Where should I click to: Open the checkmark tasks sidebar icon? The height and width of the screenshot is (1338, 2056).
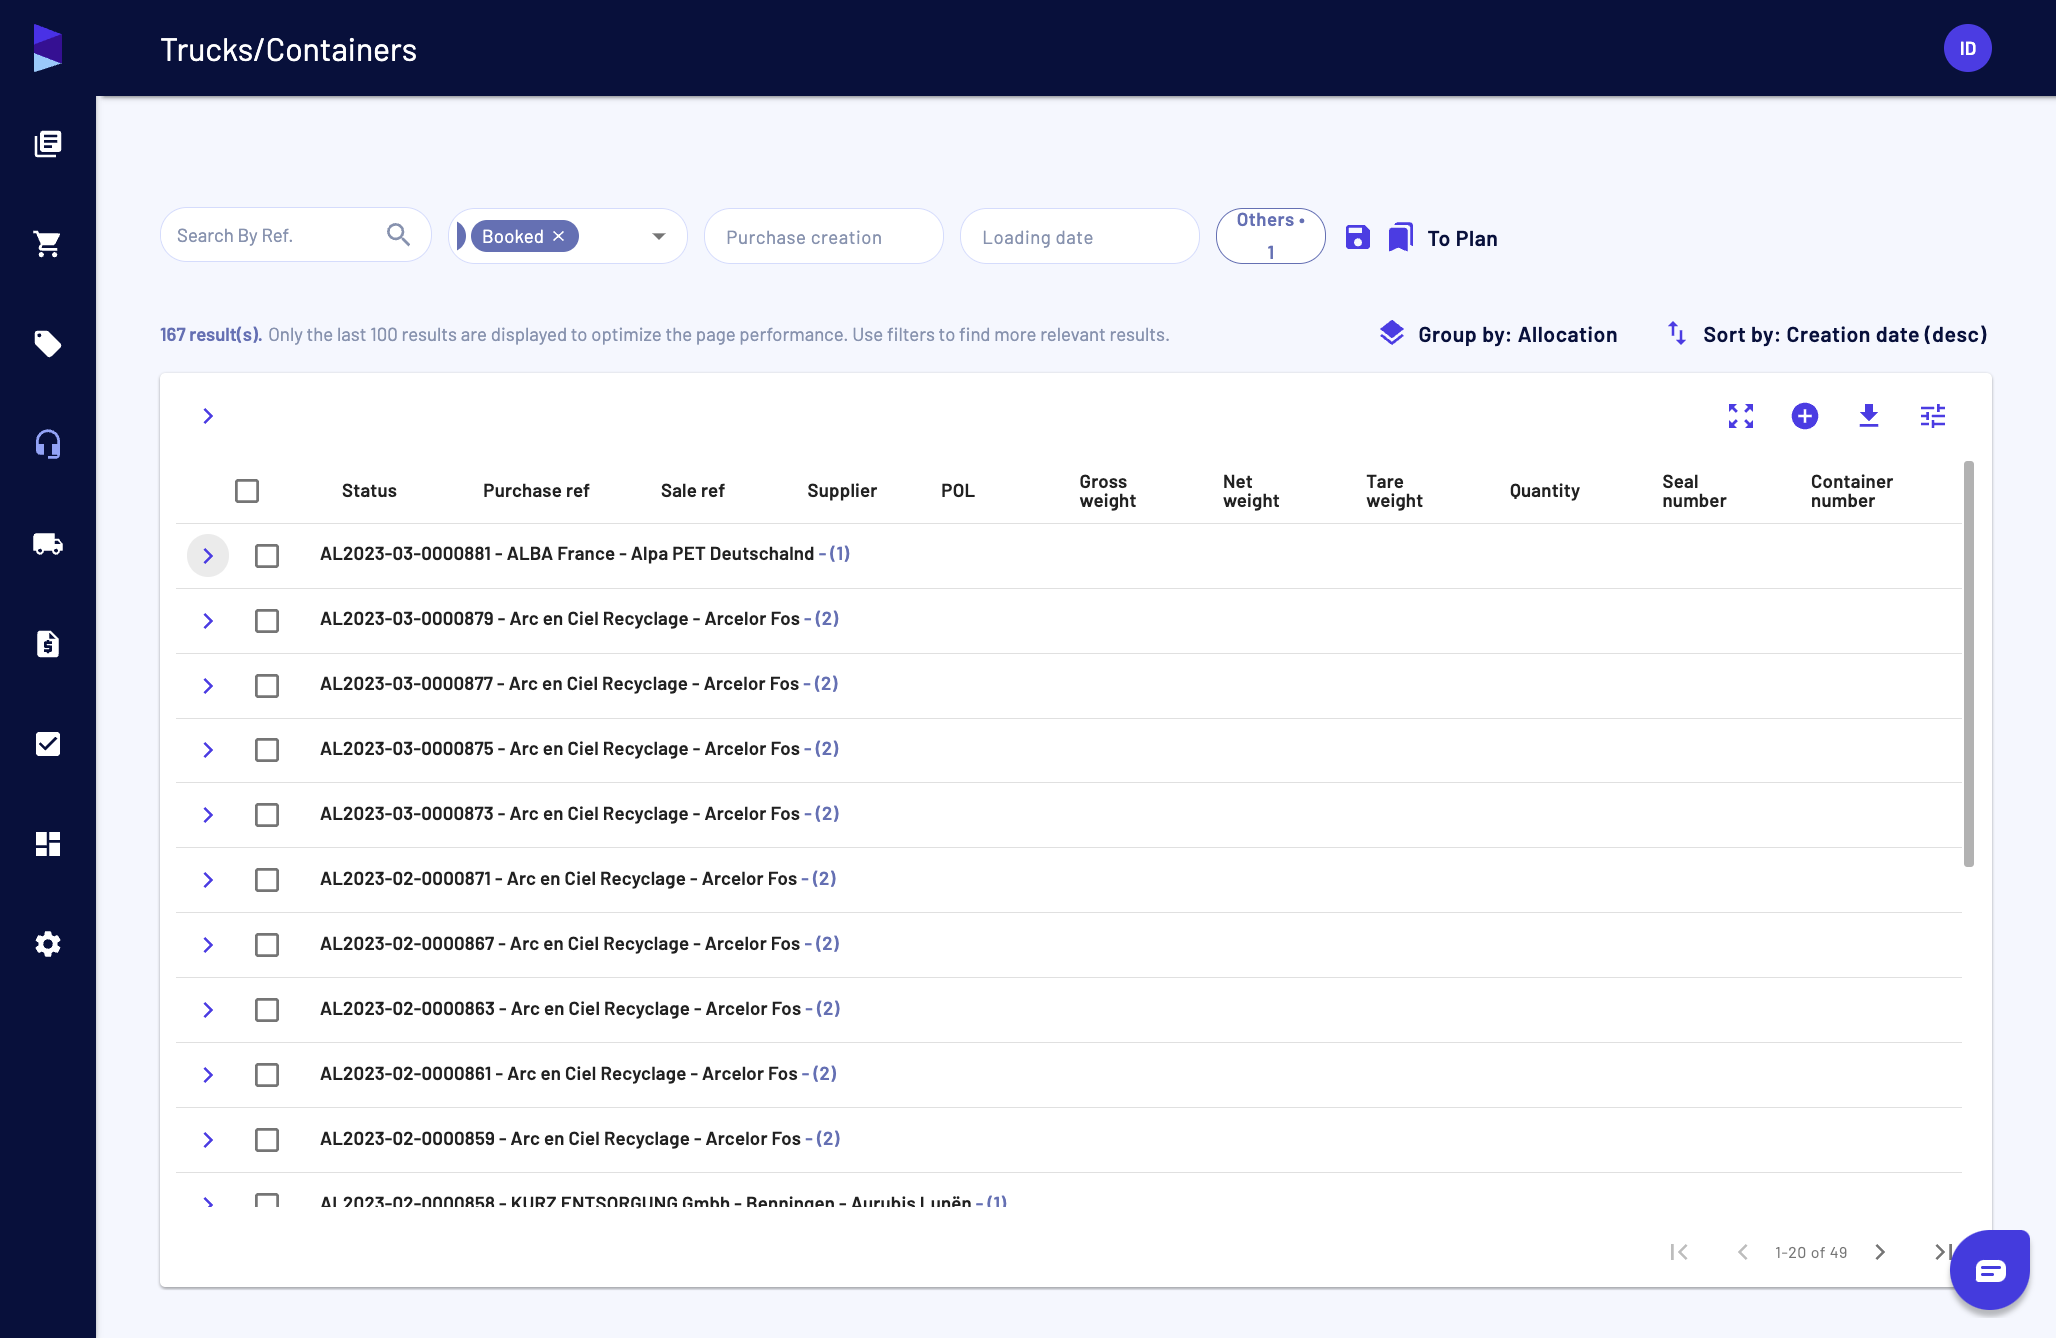(48, 744)
